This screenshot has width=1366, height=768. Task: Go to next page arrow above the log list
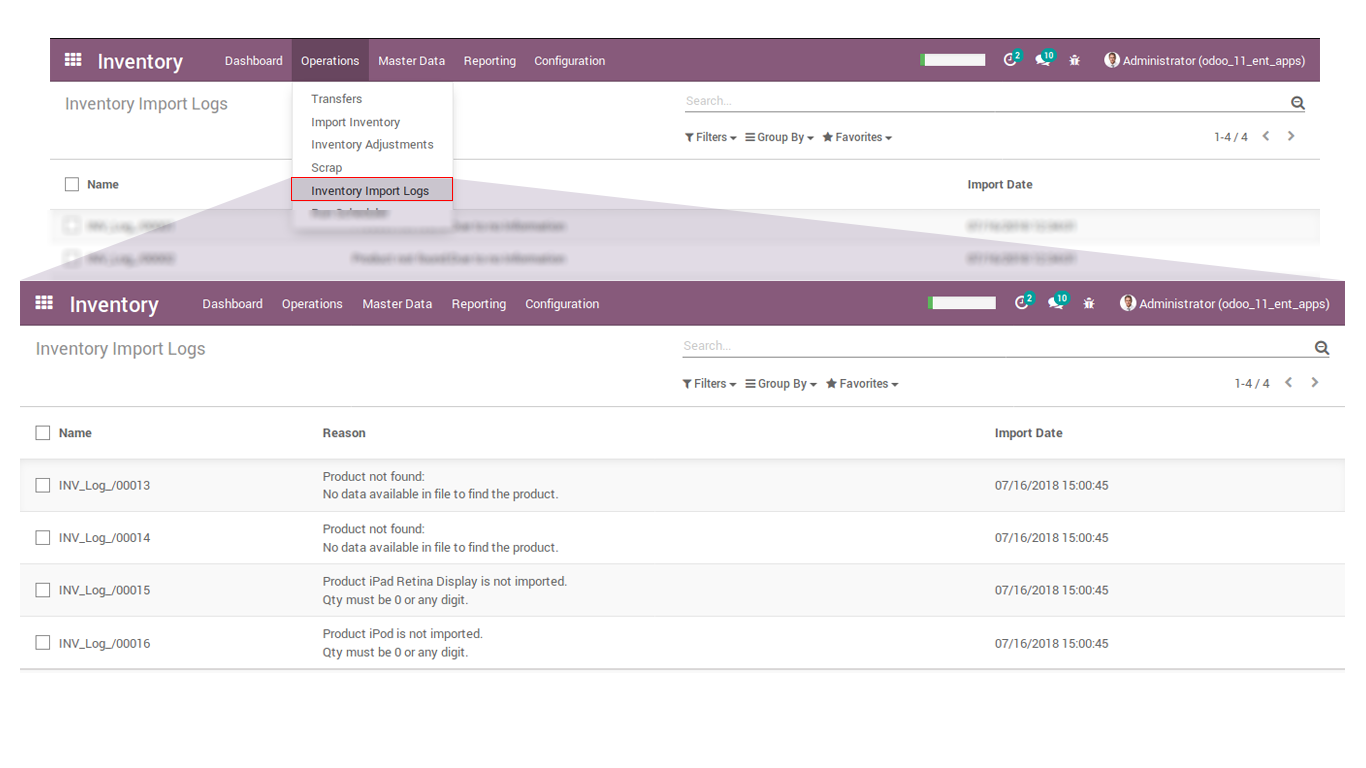(1314, 383)
